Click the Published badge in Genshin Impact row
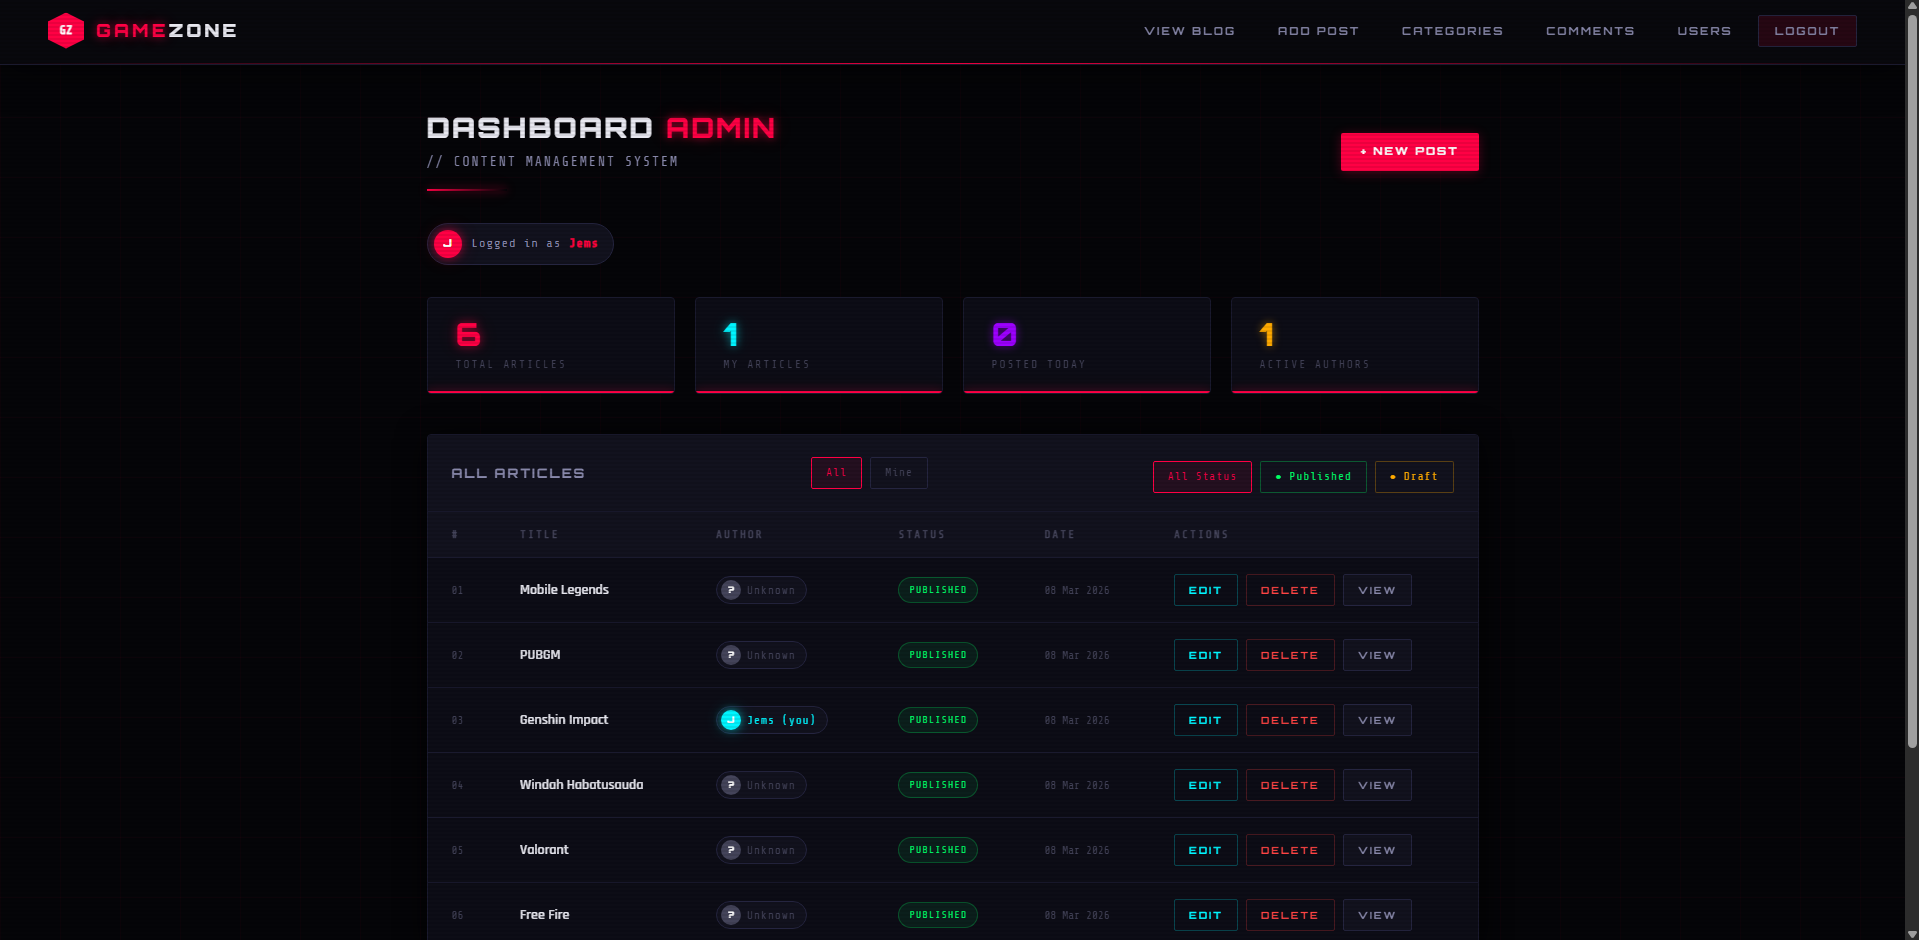This screenshot has width=1919, height=940. (938, 720)
